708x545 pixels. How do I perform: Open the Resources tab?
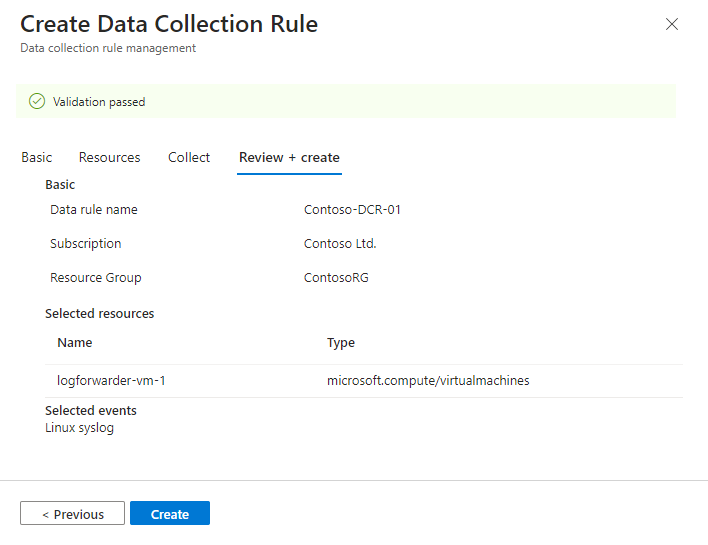(x=110, y=157)
